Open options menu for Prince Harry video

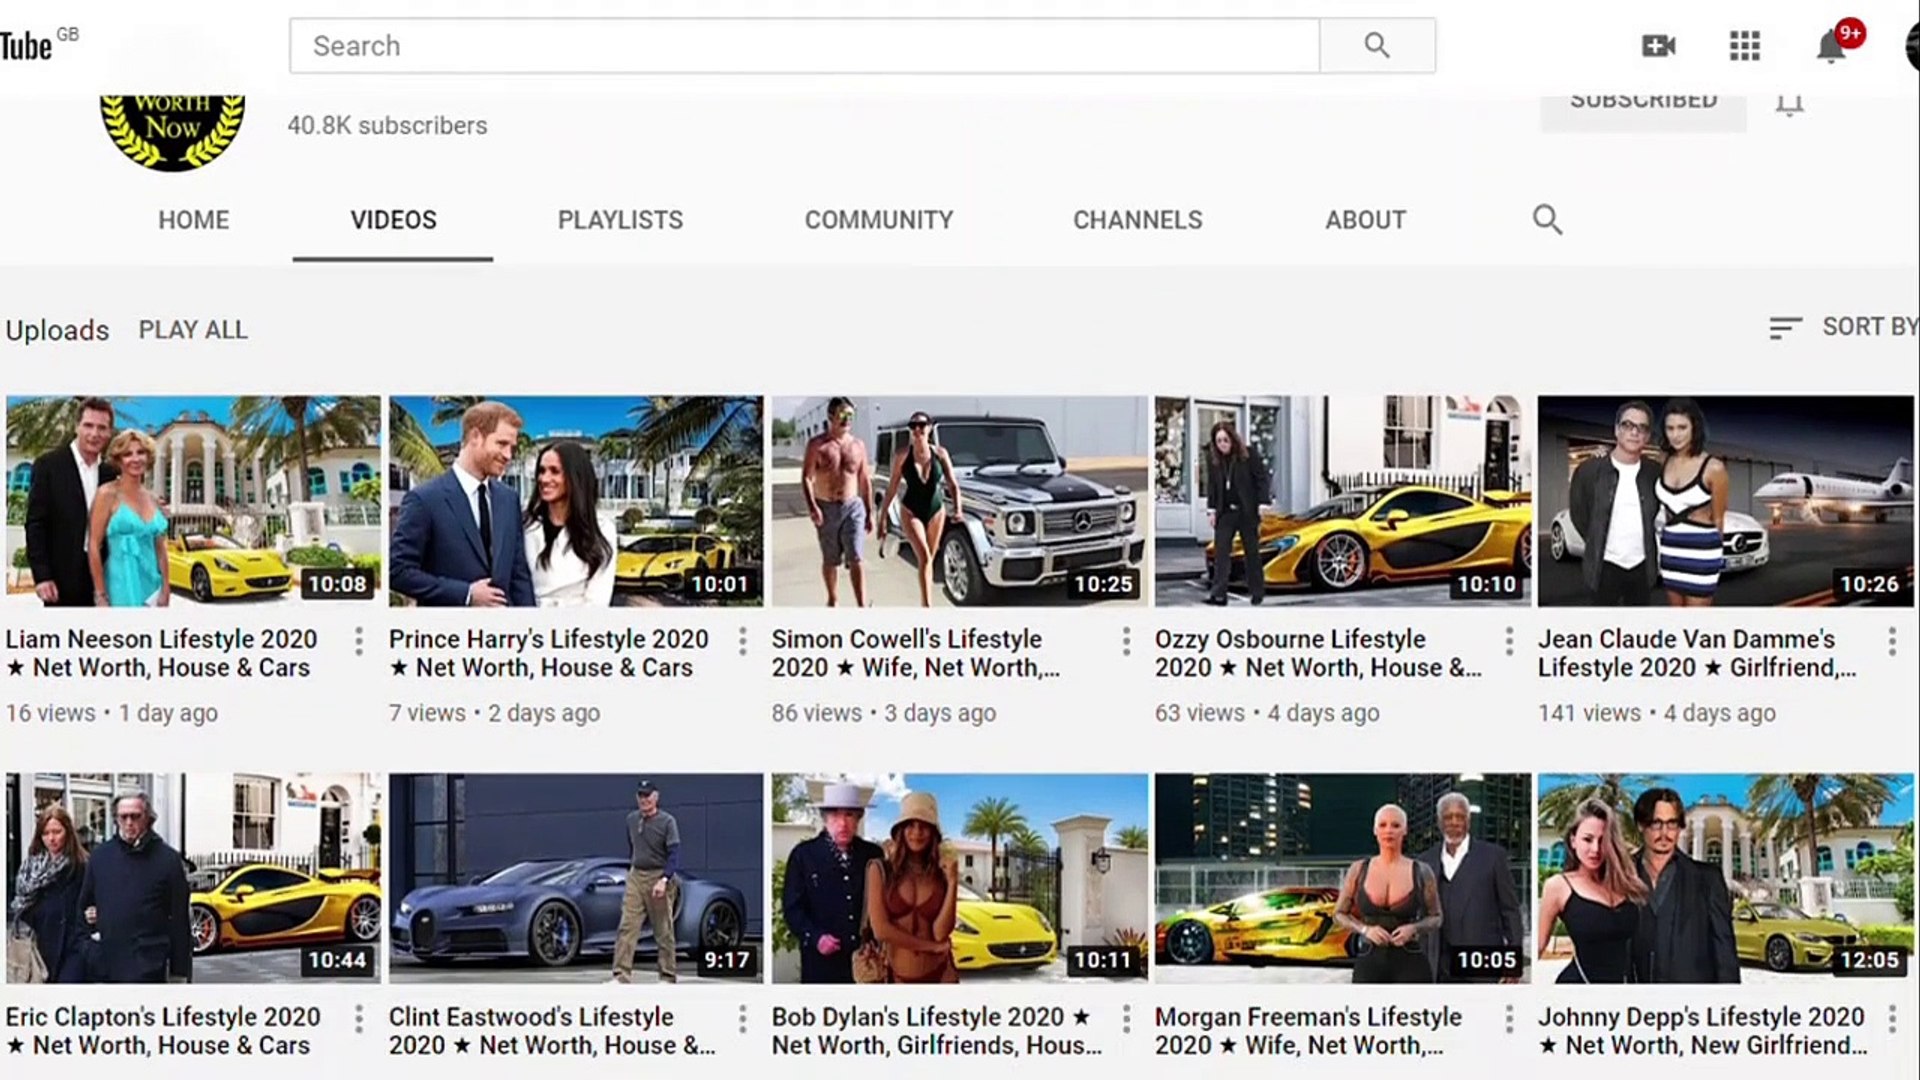[742, 641]
